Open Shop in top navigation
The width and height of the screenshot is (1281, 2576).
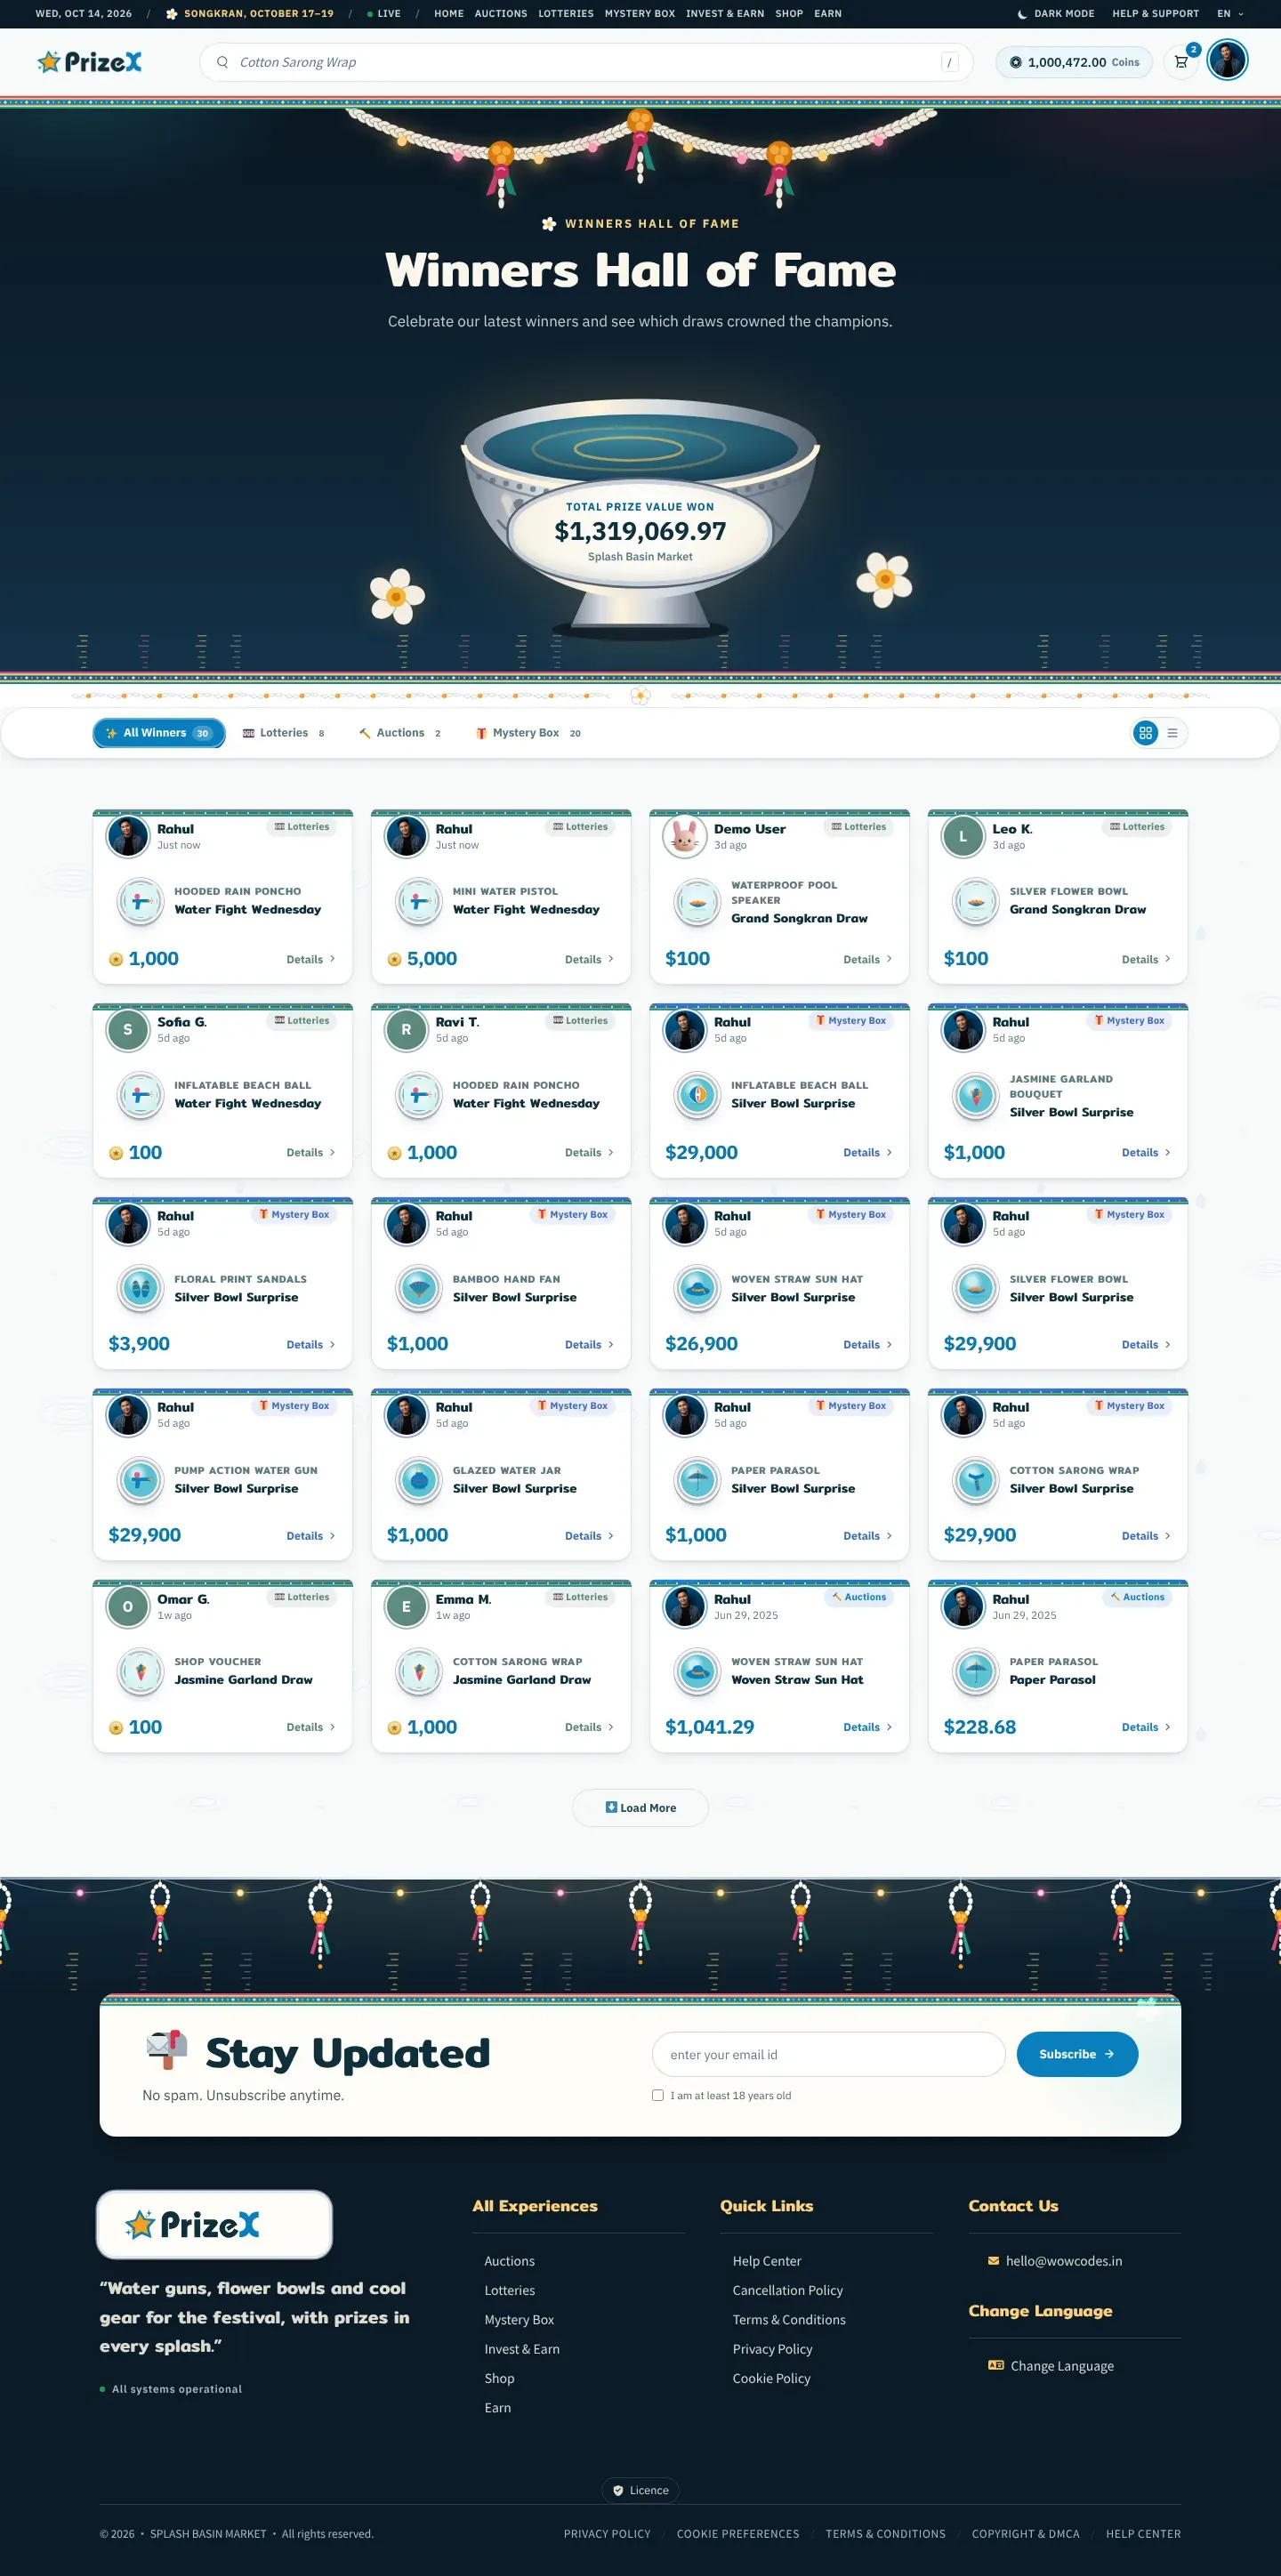(x=789, y=14)
